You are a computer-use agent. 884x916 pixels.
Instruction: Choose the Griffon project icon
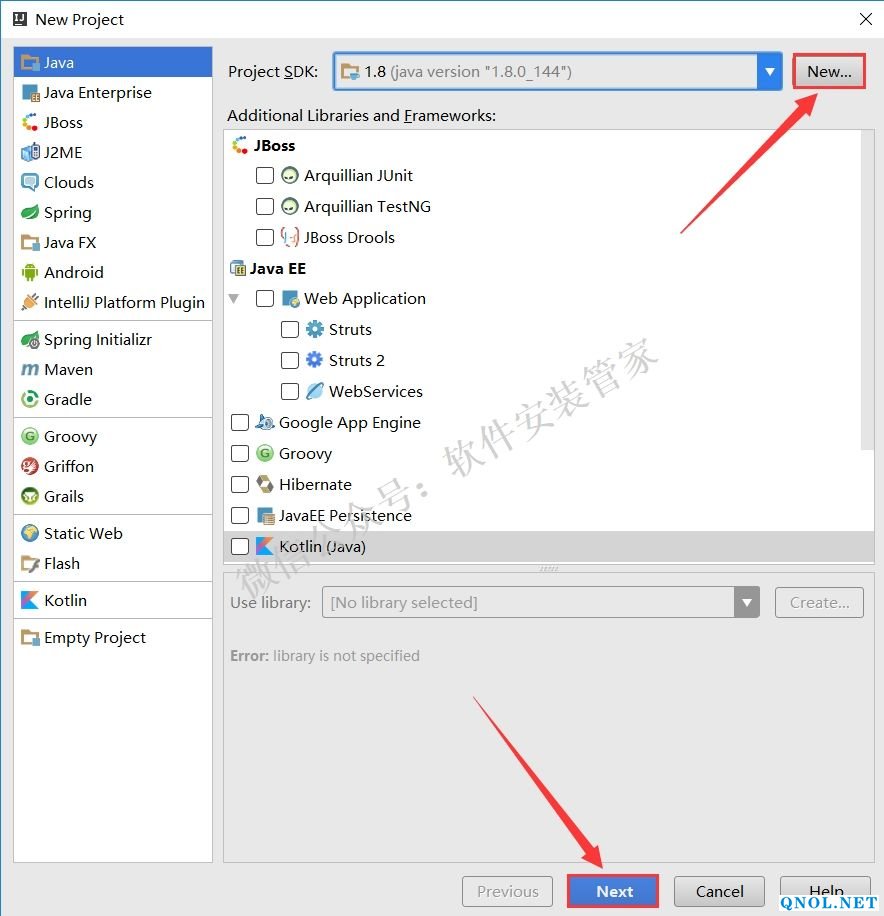(29, 466)
